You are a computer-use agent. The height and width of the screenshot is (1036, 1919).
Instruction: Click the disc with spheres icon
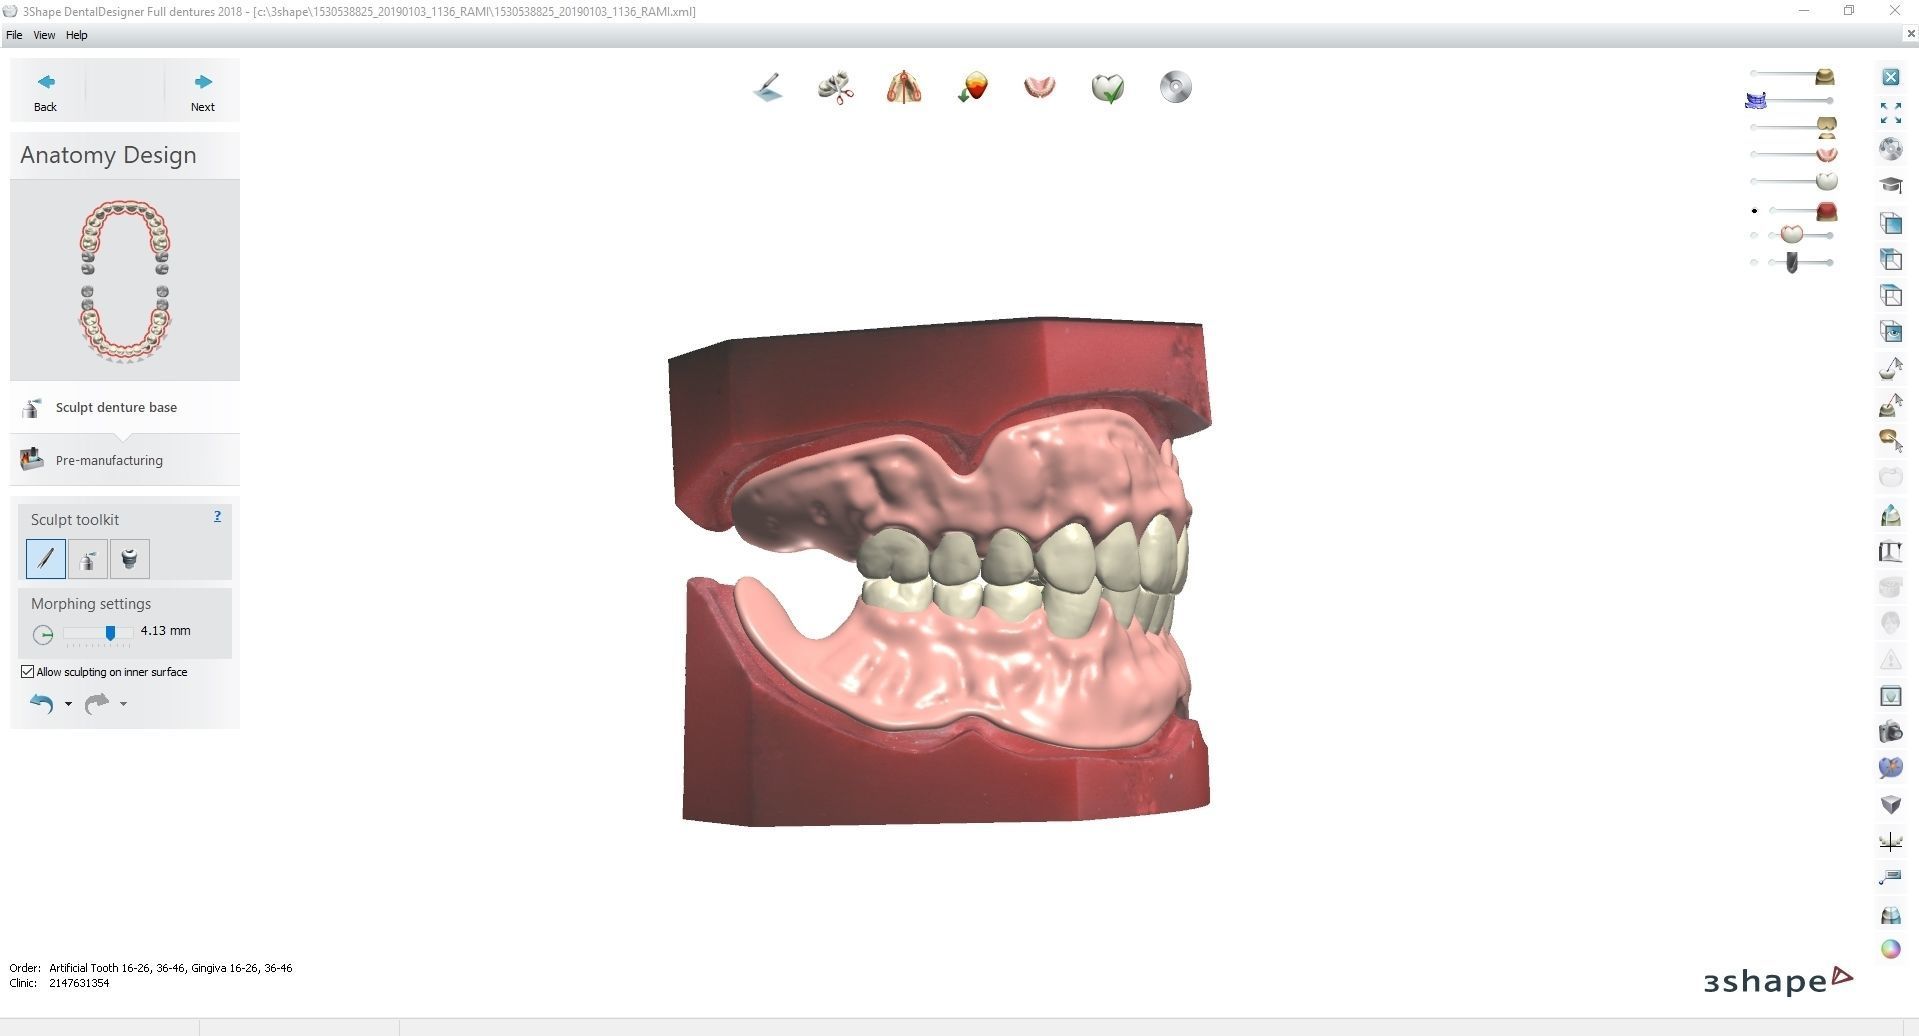(1891, 149)
